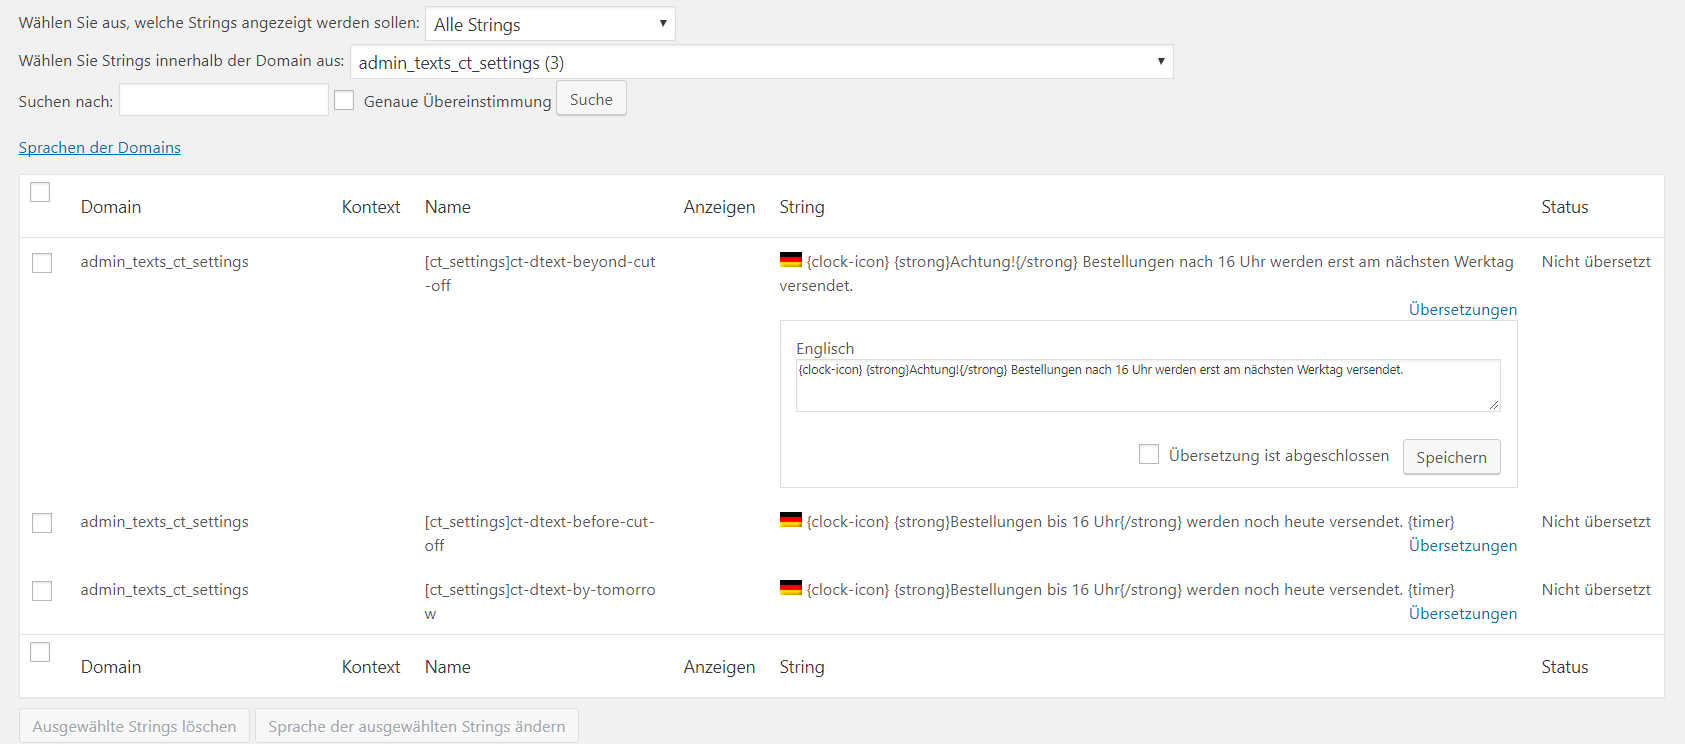Open 'Sprachen der Domains' link
This screenshot has width=1685, height=744.
tap(100, 148)
